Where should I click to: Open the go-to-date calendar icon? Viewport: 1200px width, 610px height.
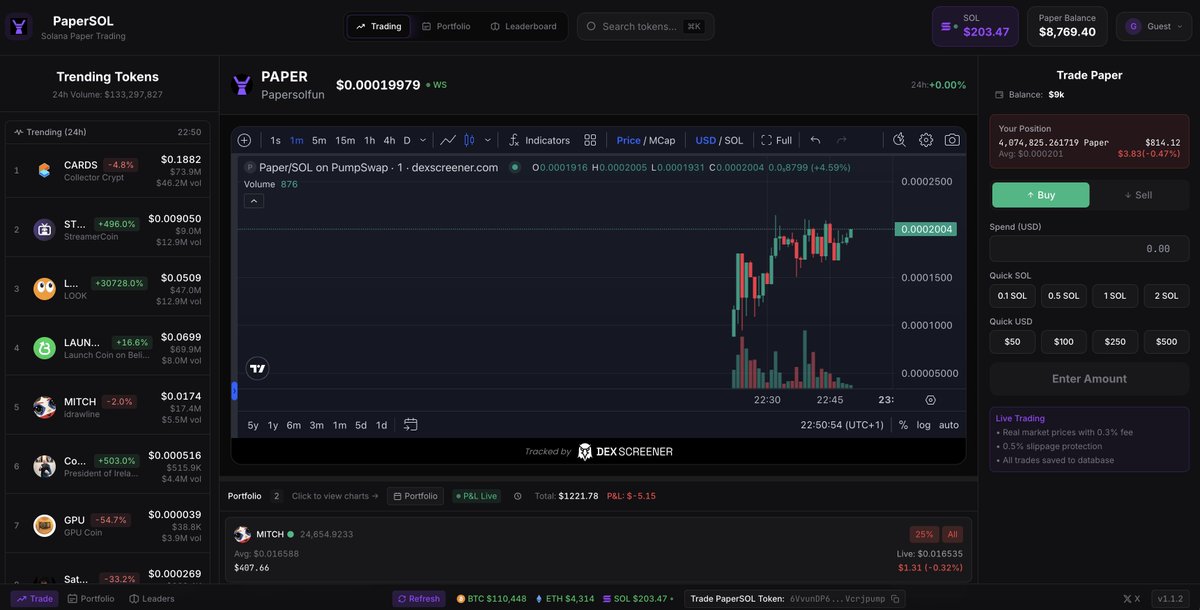click(x=410, y=424)
